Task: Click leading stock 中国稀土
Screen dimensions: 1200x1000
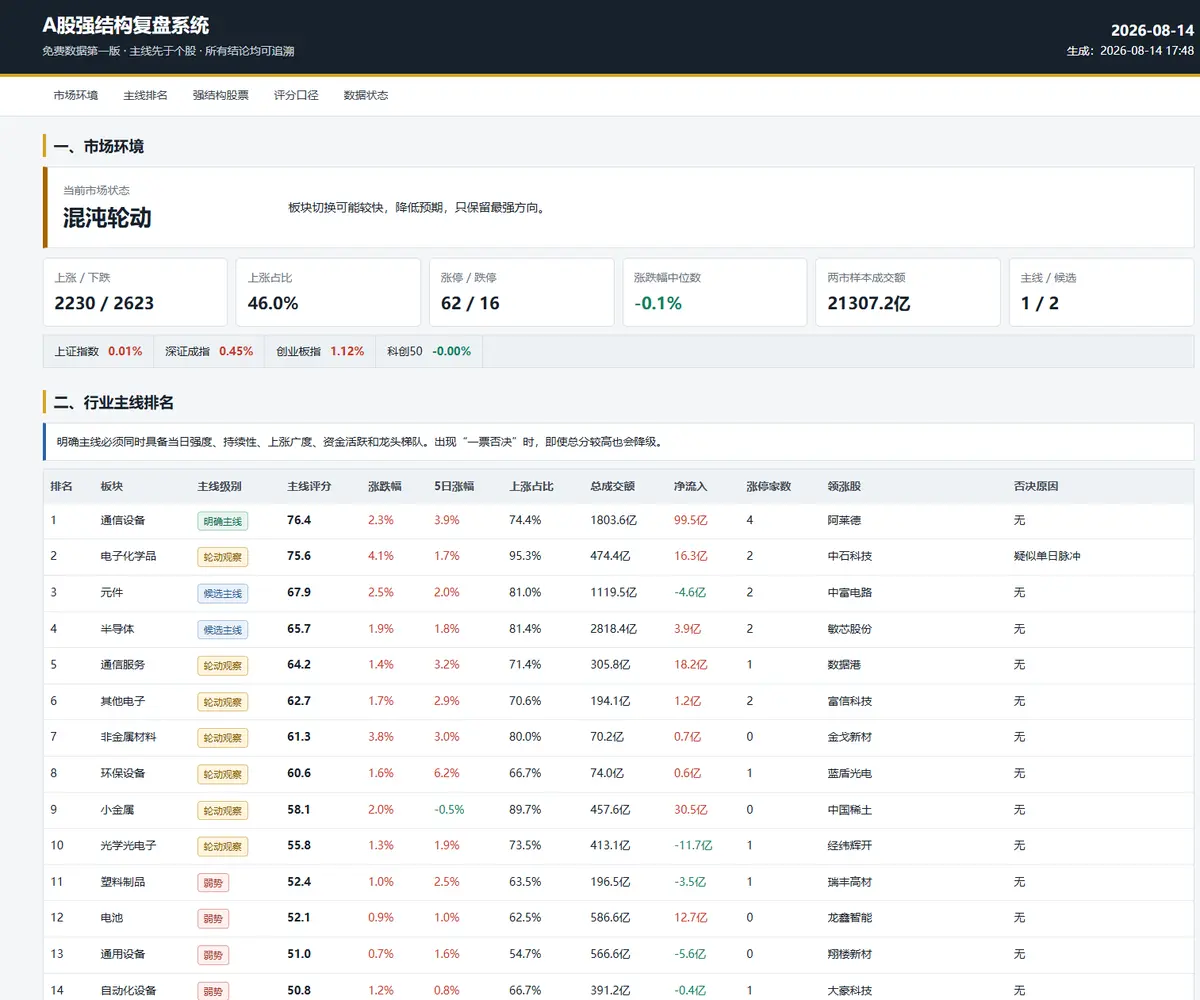Action: tap(850, 809)
